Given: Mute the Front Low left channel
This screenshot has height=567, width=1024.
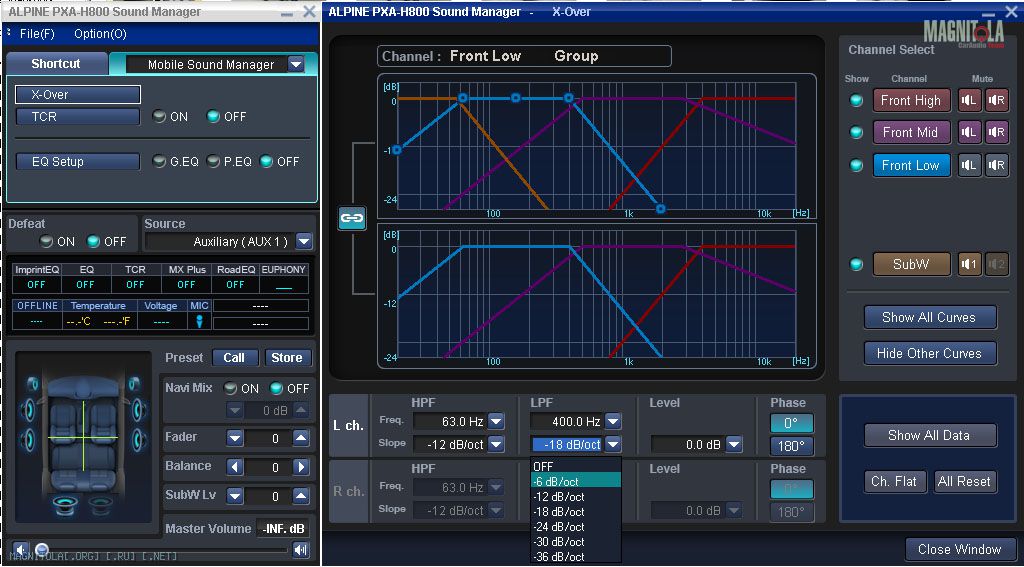Looking at the screenshot, I should [969, 165].
